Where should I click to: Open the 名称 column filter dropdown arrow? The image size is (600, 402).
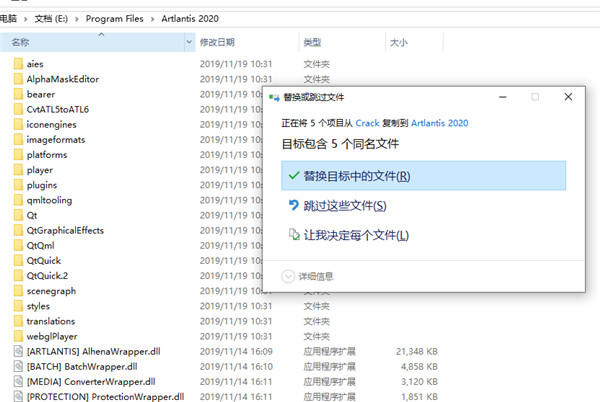pos(189,42)
